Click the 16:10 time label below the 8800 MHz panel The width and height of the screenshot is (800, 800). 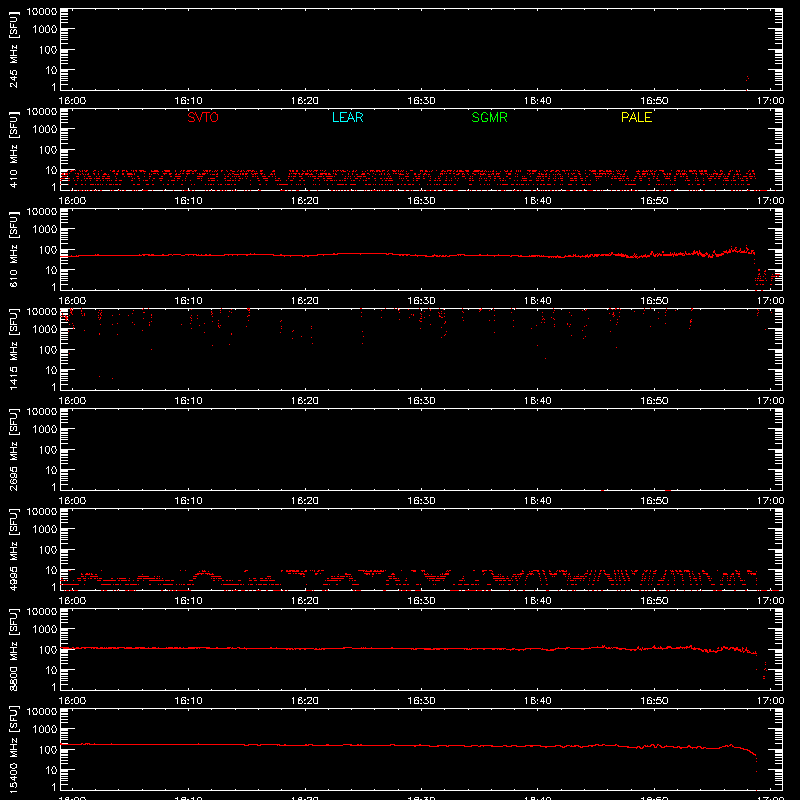(x=188, y=701)
